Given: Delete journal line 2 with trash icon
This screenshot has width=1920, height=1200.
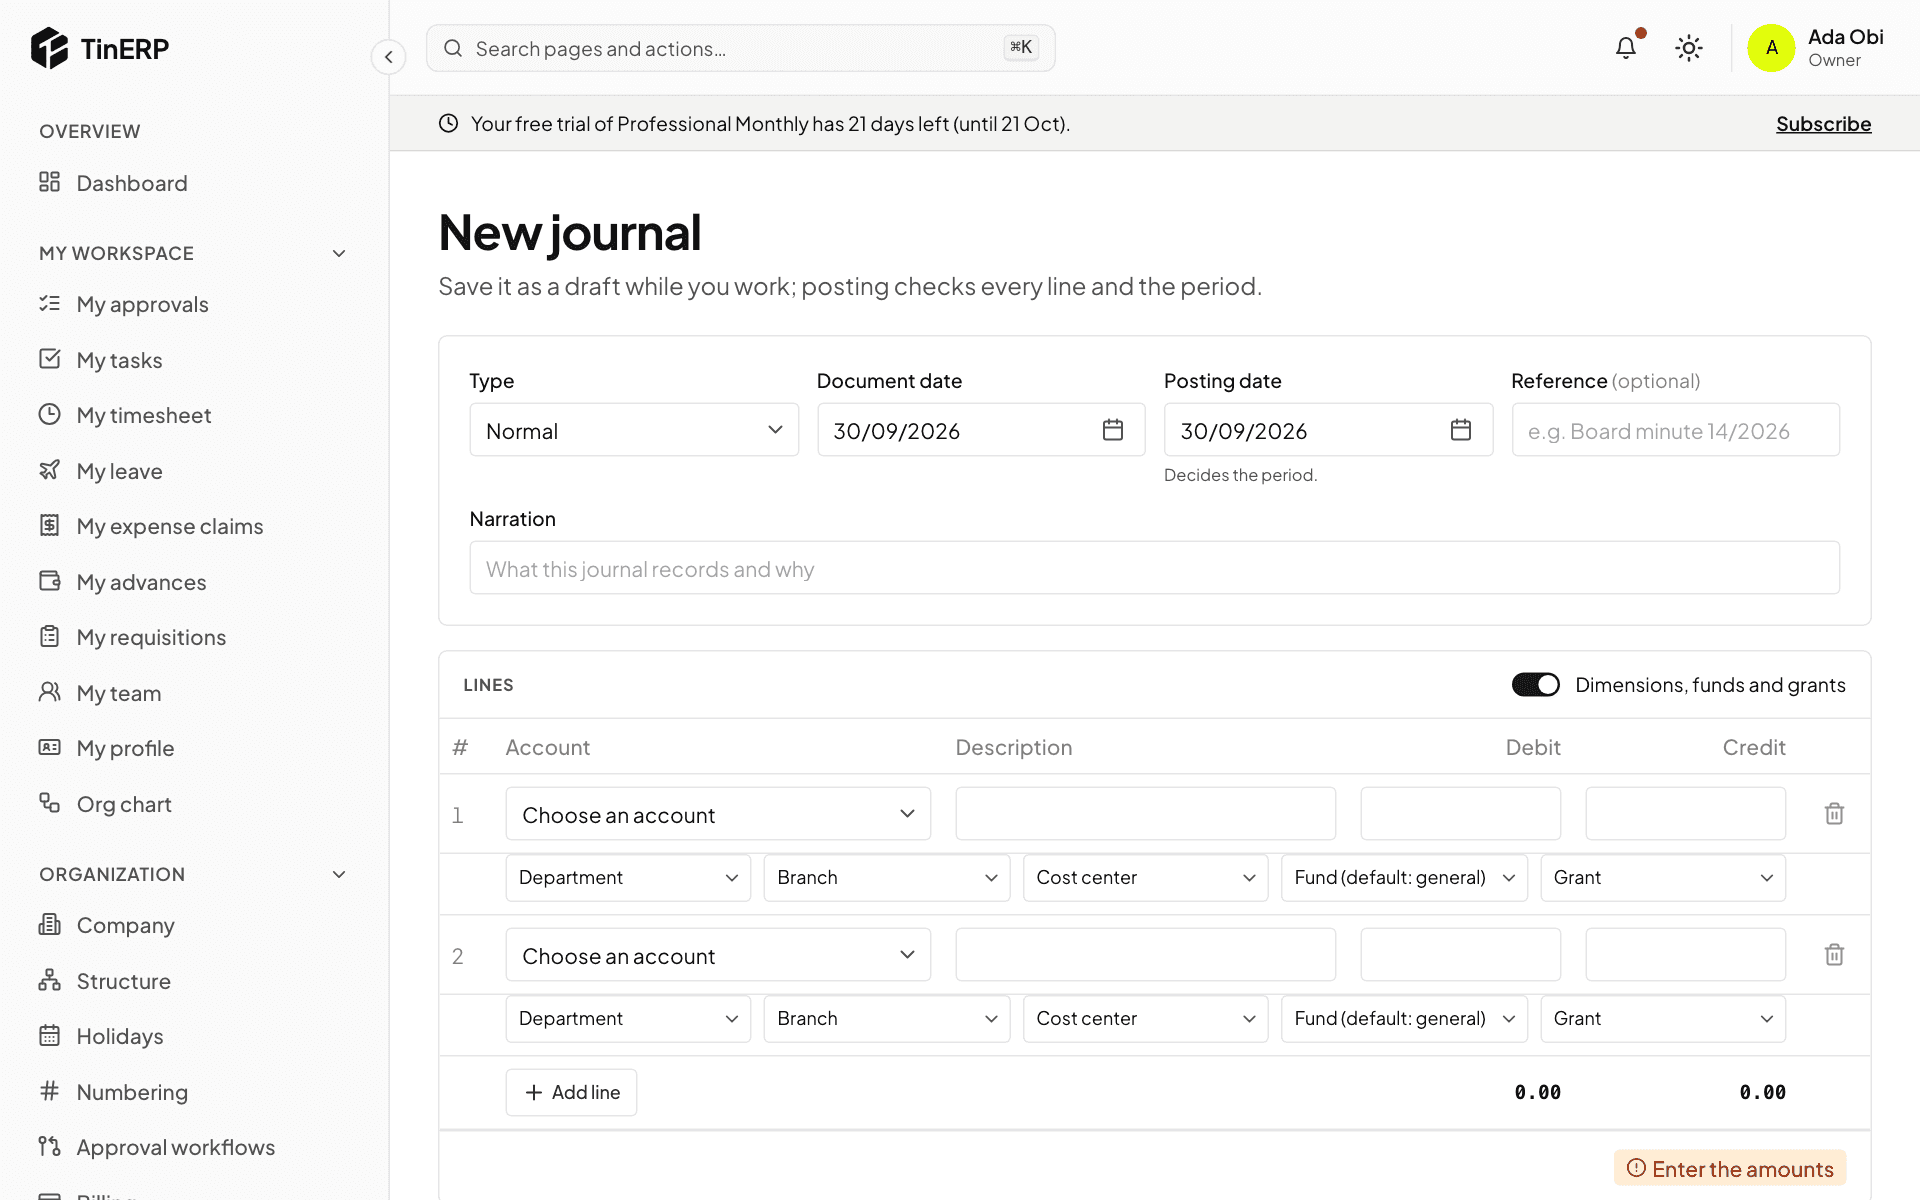Looking at the screenshot, I should coord(1834,955).
